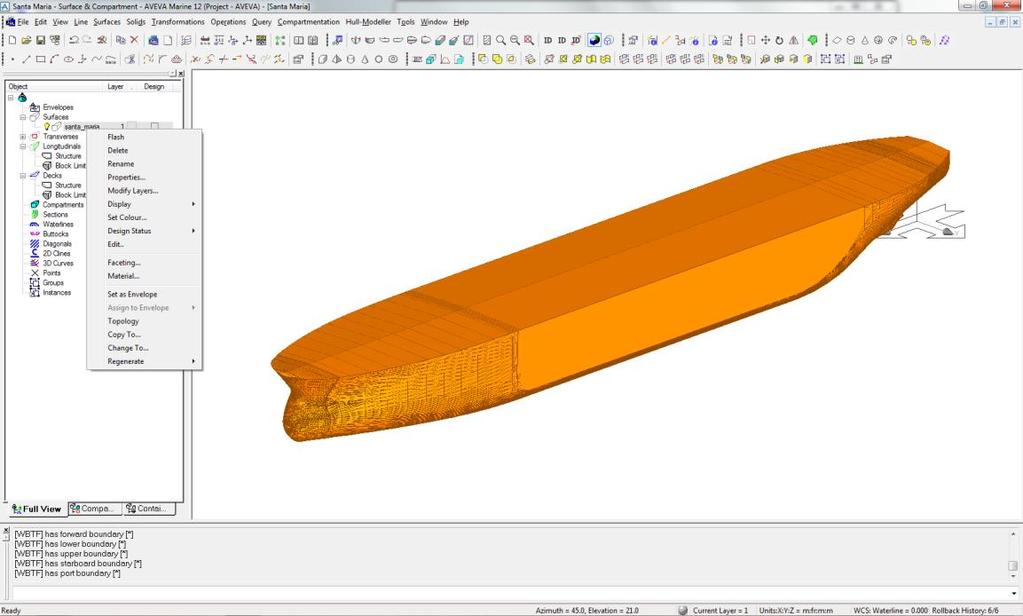Switch to the Contai... tab
This screenshot has height=616, width=1023.
(148, 508)
